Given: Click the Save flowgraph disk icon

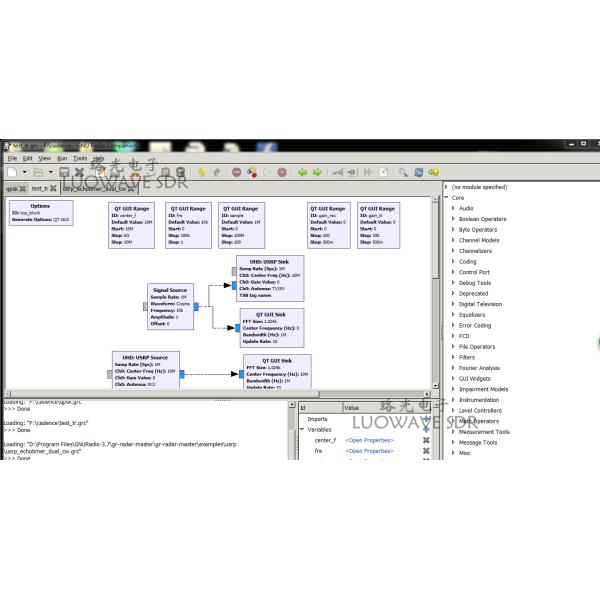Looking at the screenshot, I should click(64, 172).
